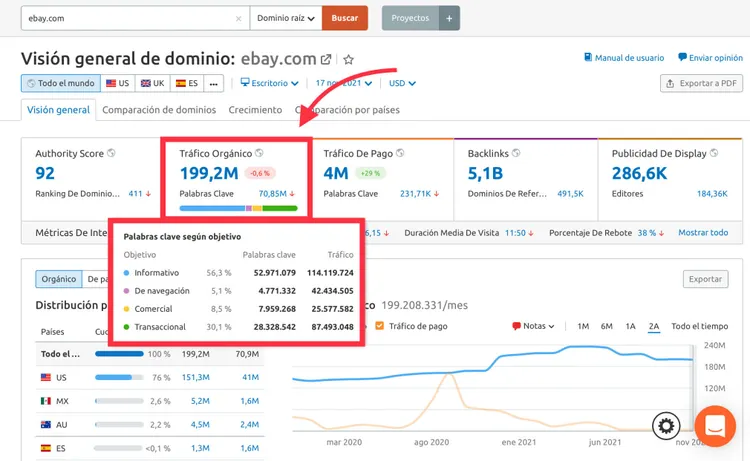
Task: Select 6M time range
Action: 607,326
